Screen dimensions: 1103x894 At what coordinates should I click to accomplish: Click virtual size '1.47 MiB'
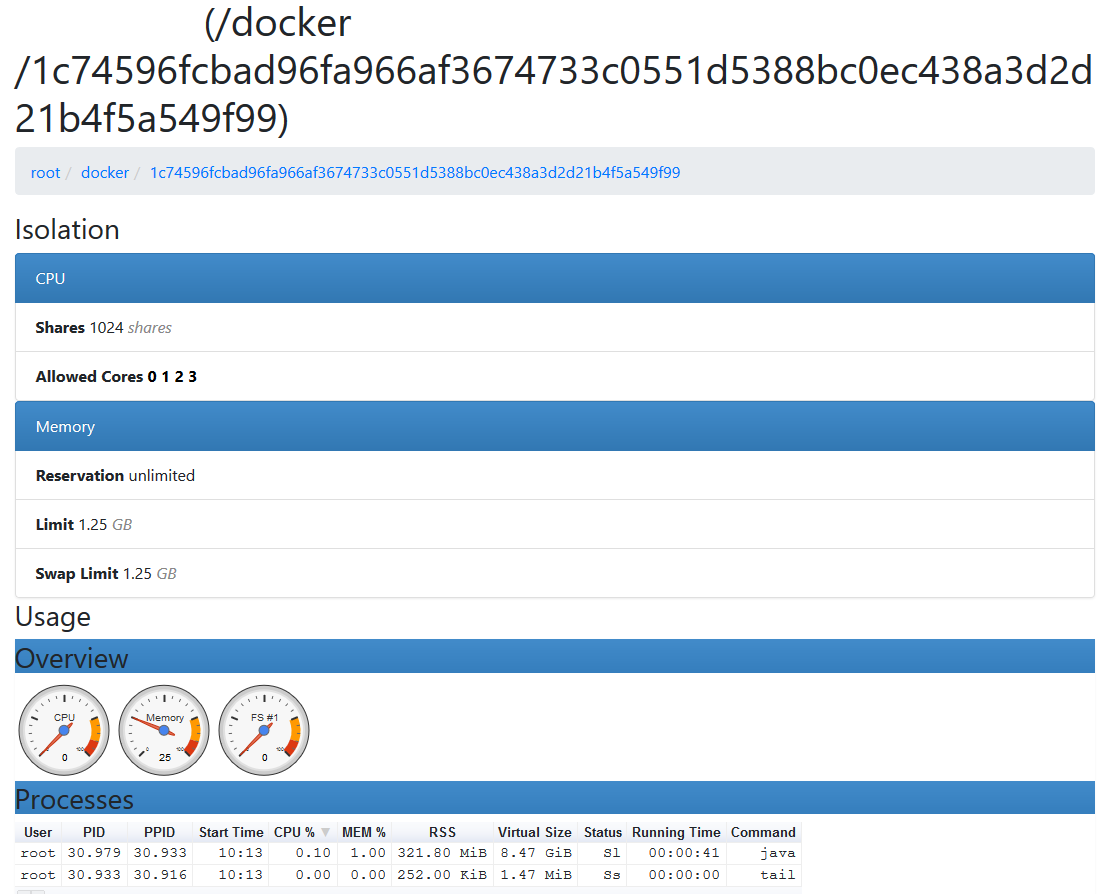536,875
